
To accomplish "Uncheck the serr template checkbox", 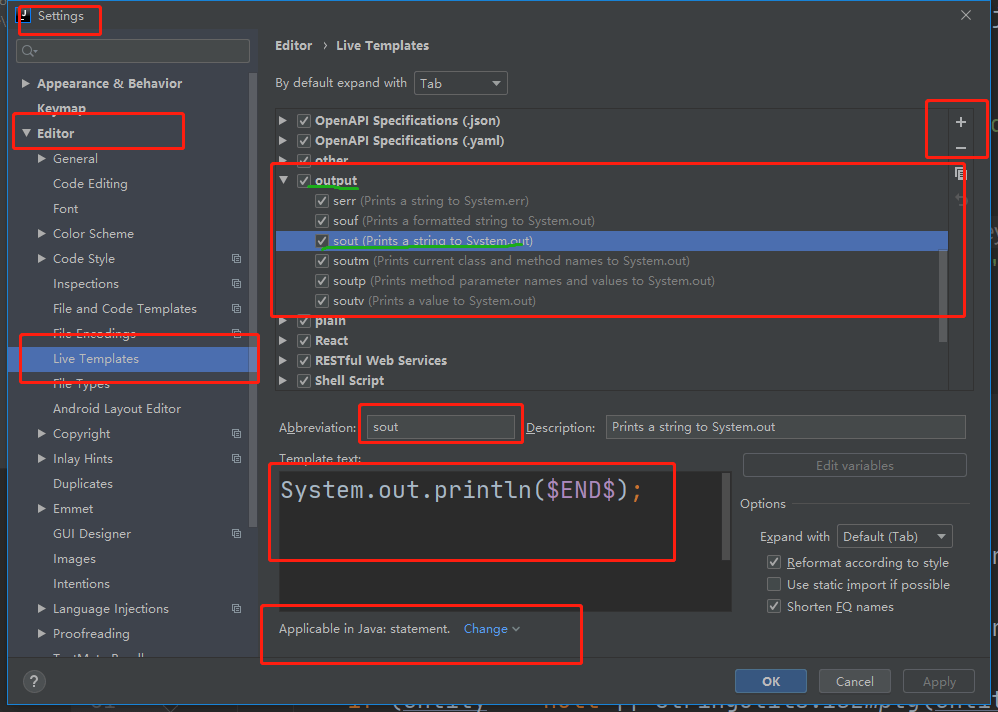I will (322, 201).
